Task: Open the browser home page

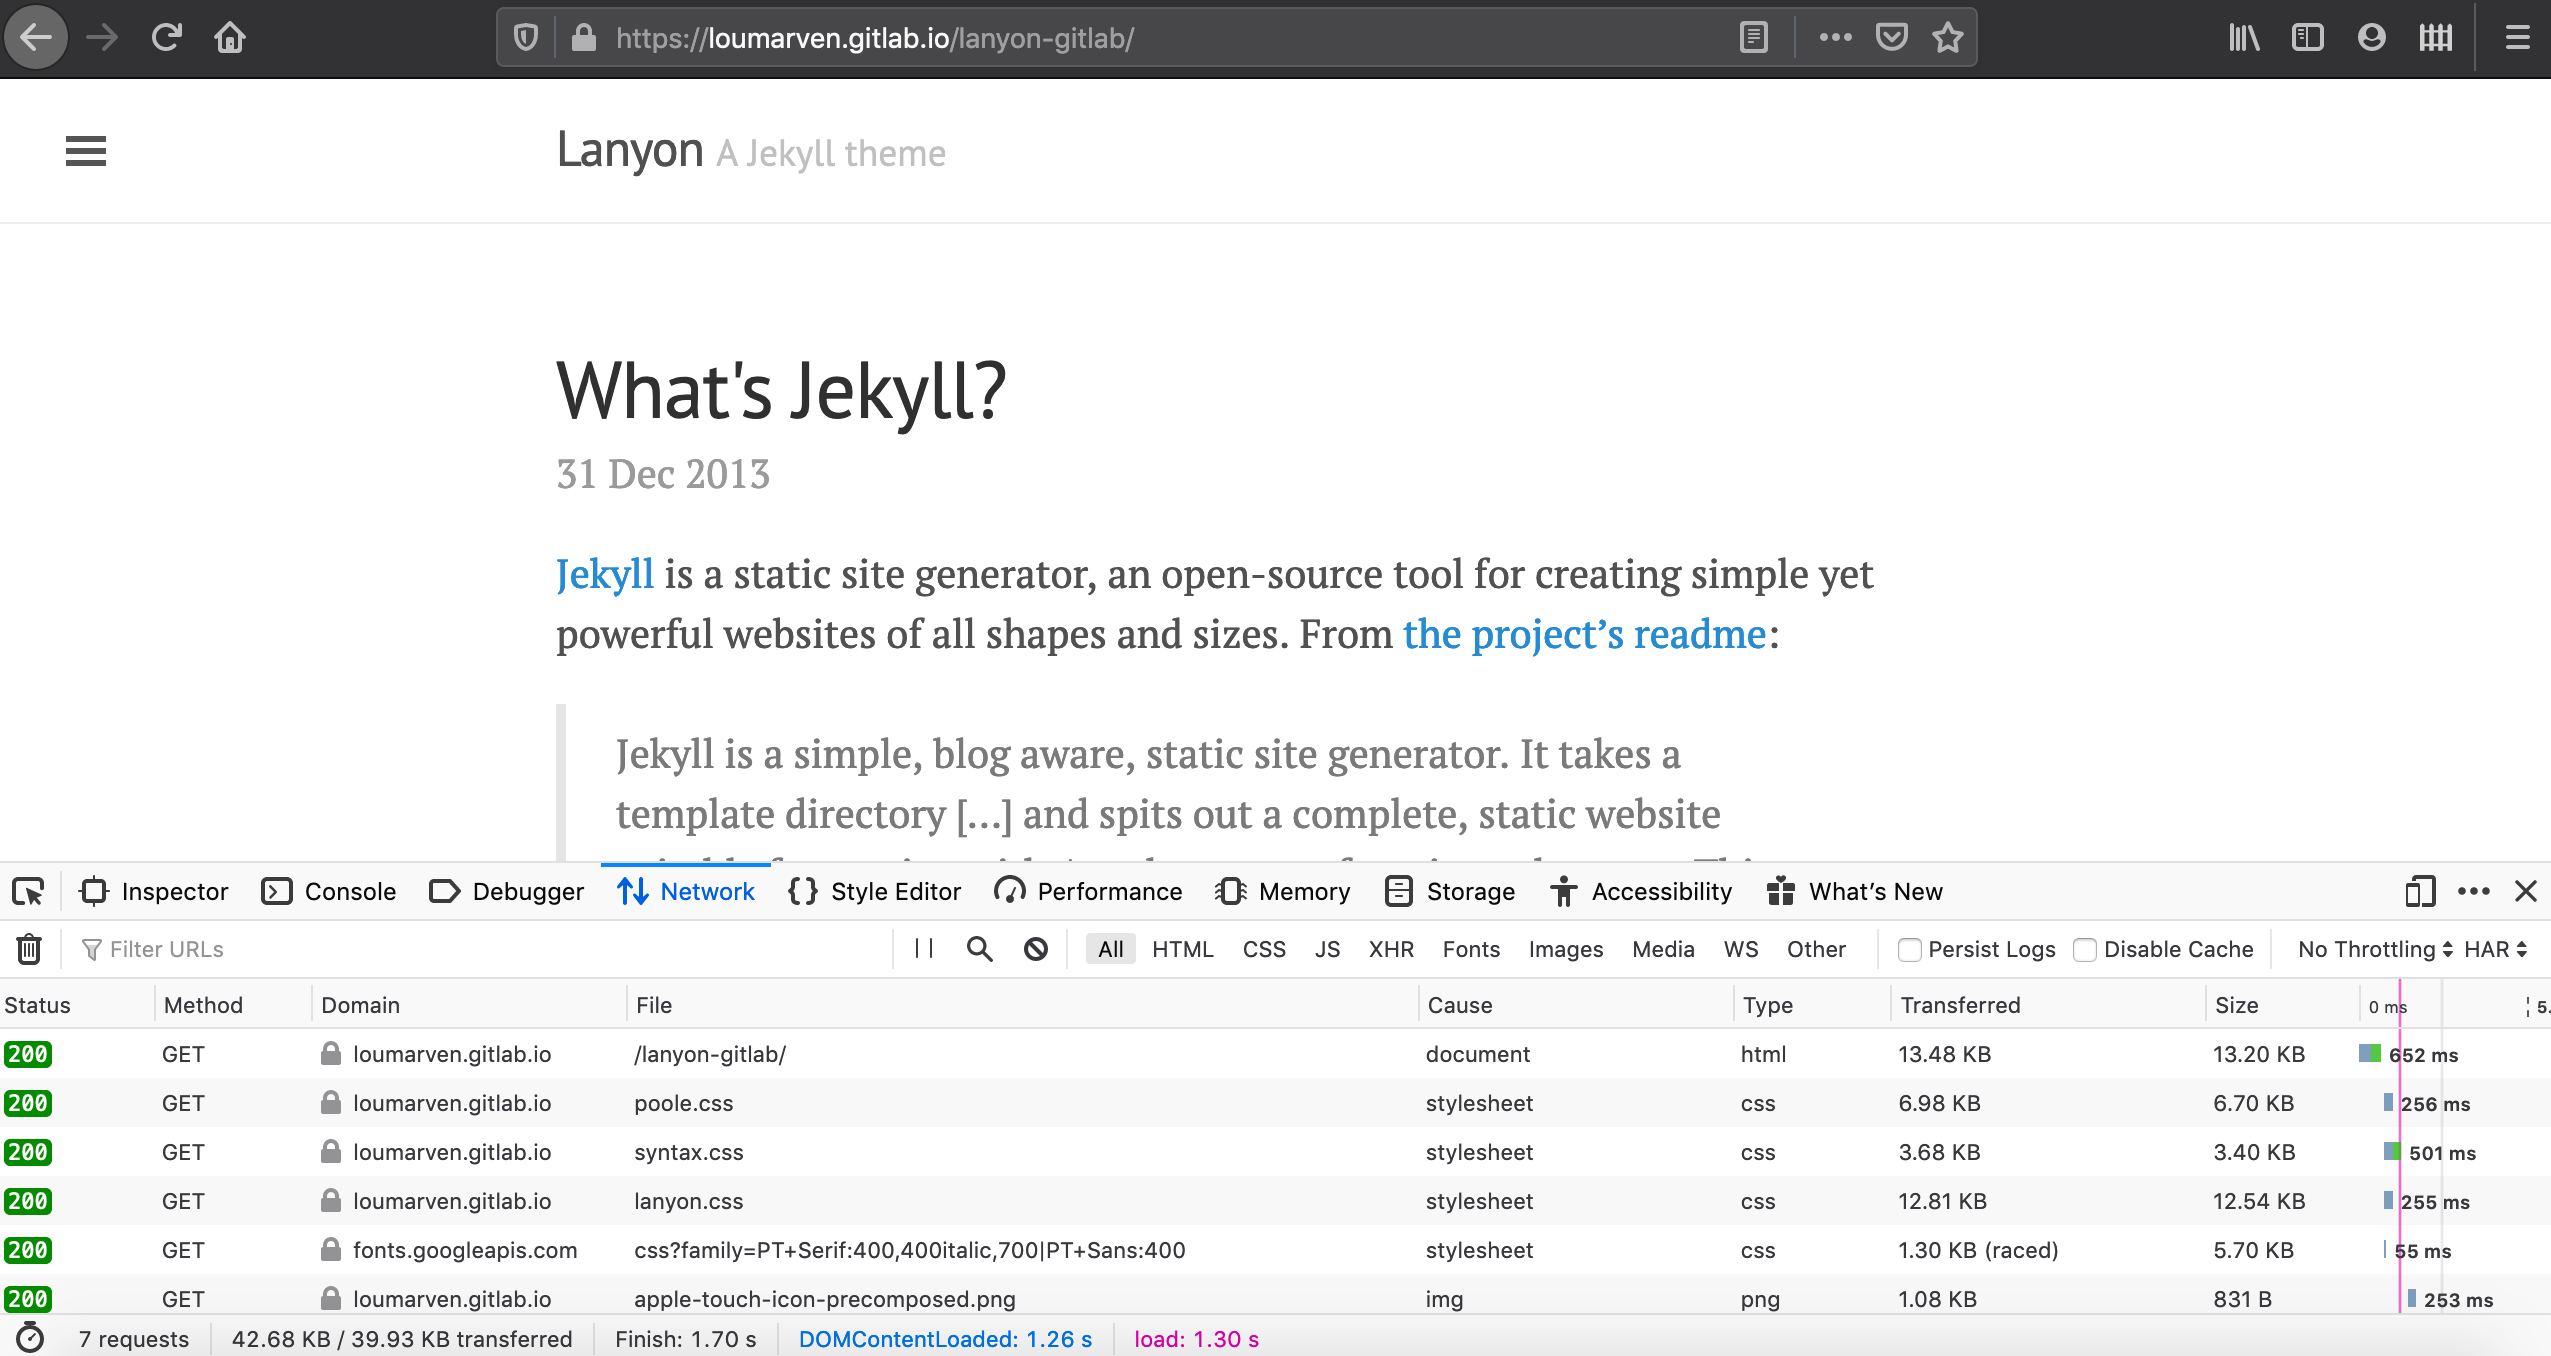Action: coord(230,38)
